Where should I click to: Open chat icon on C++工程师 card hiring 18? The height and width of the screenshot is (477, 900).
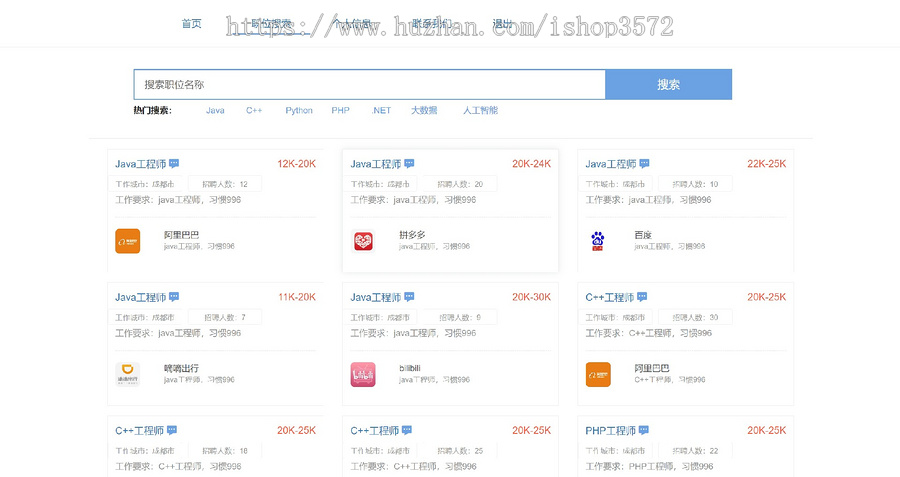(172, 430)
